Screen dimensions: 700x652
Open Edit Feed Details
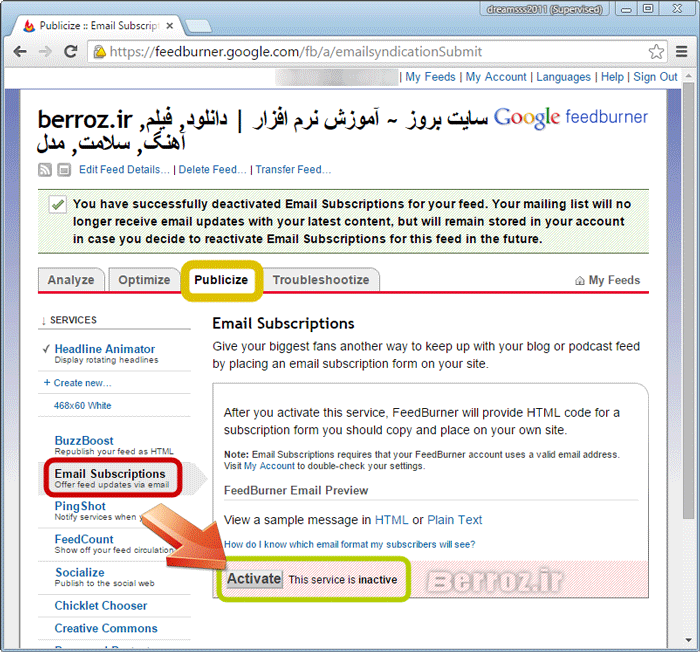click(x=124, y=170)
